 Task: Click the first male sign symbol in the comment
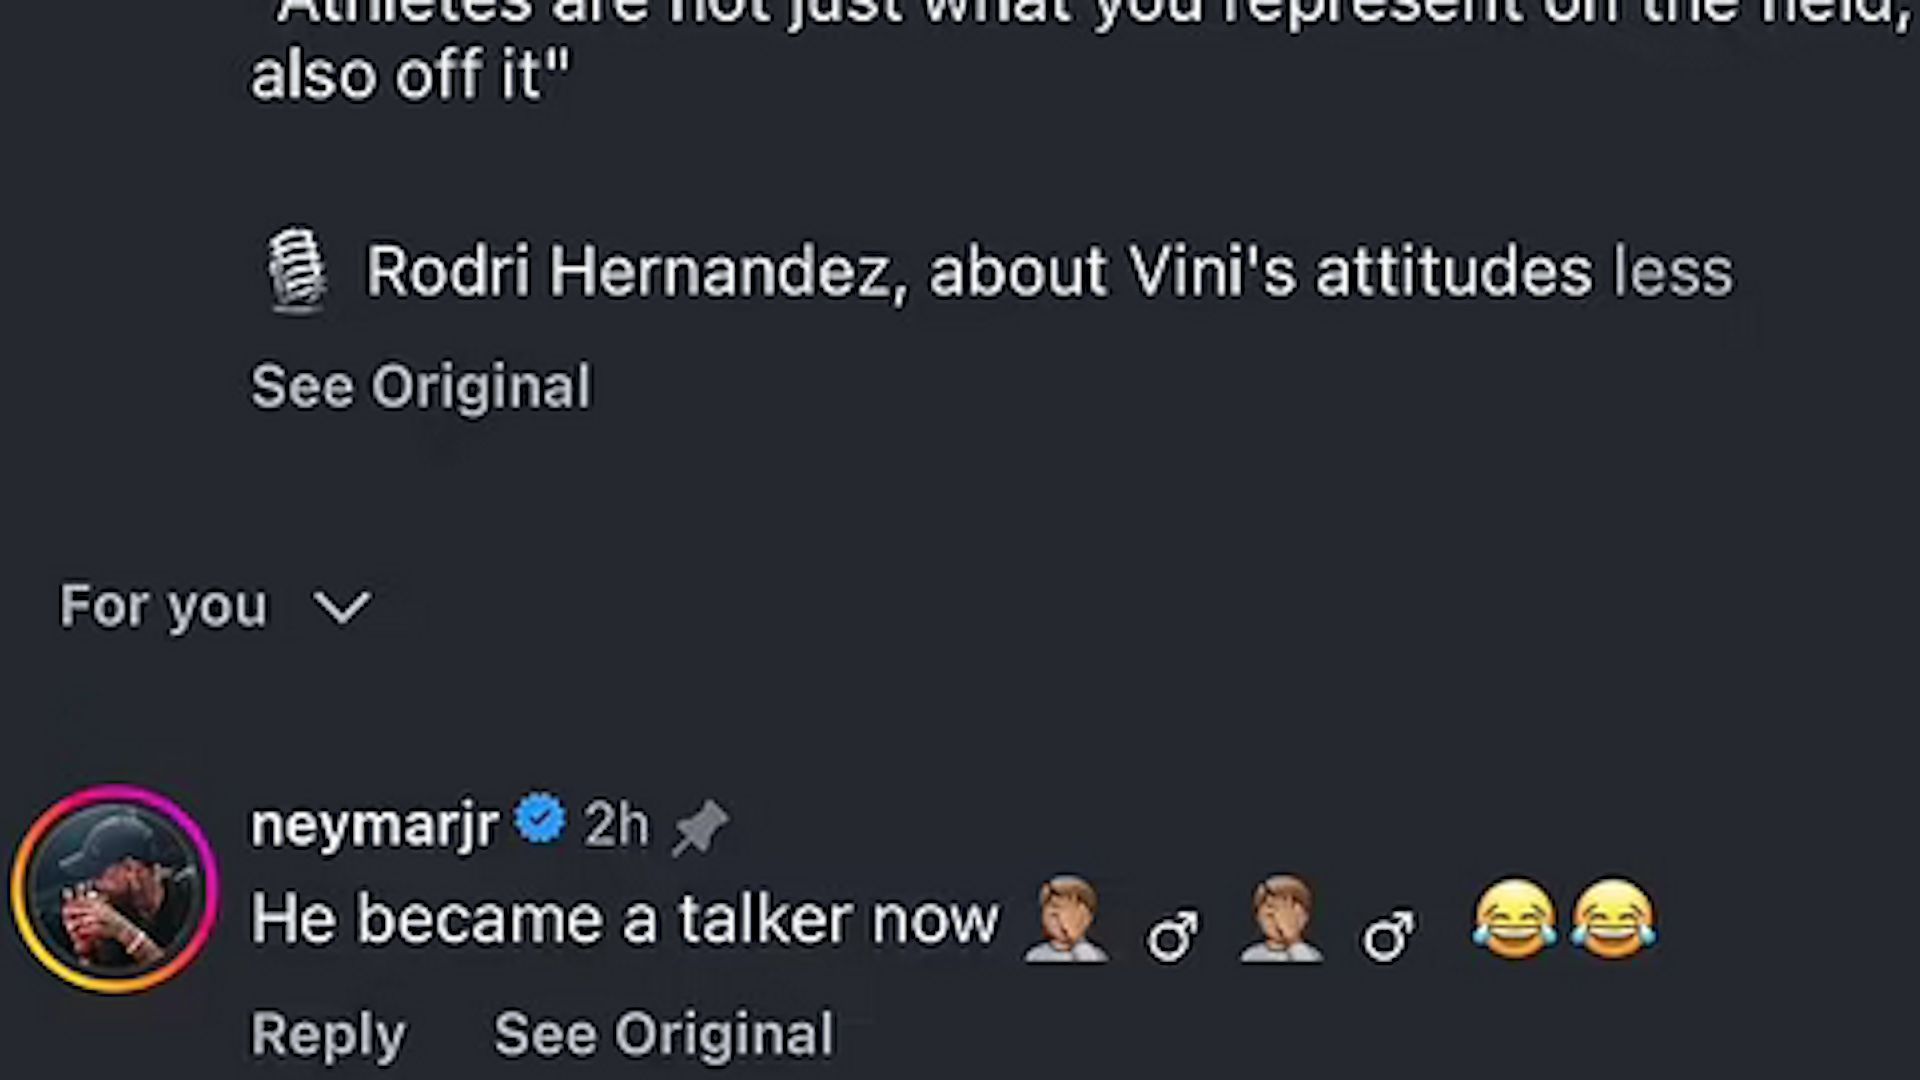[x=1173, y=936]
